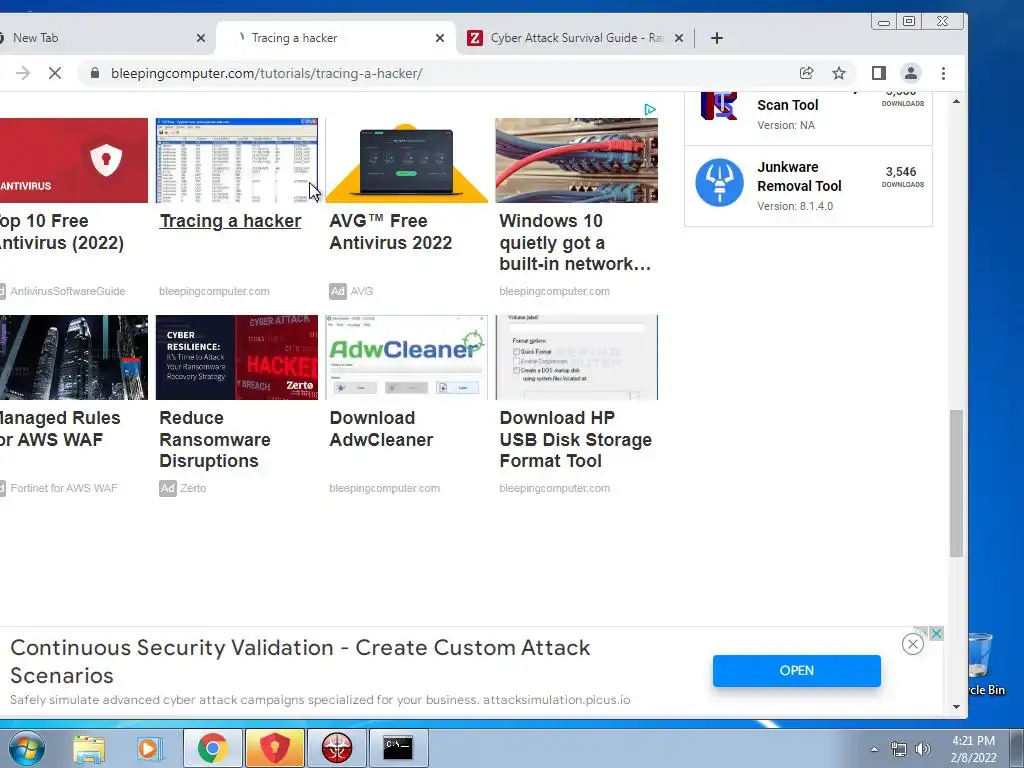Click the Scan Tool logo icon

pyautogui.click(x=719, y=106)
